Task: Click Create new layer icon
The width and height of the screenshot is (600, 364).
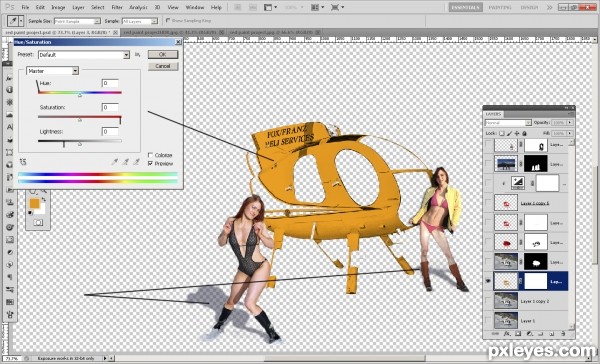Action: [x=552, y=334]
